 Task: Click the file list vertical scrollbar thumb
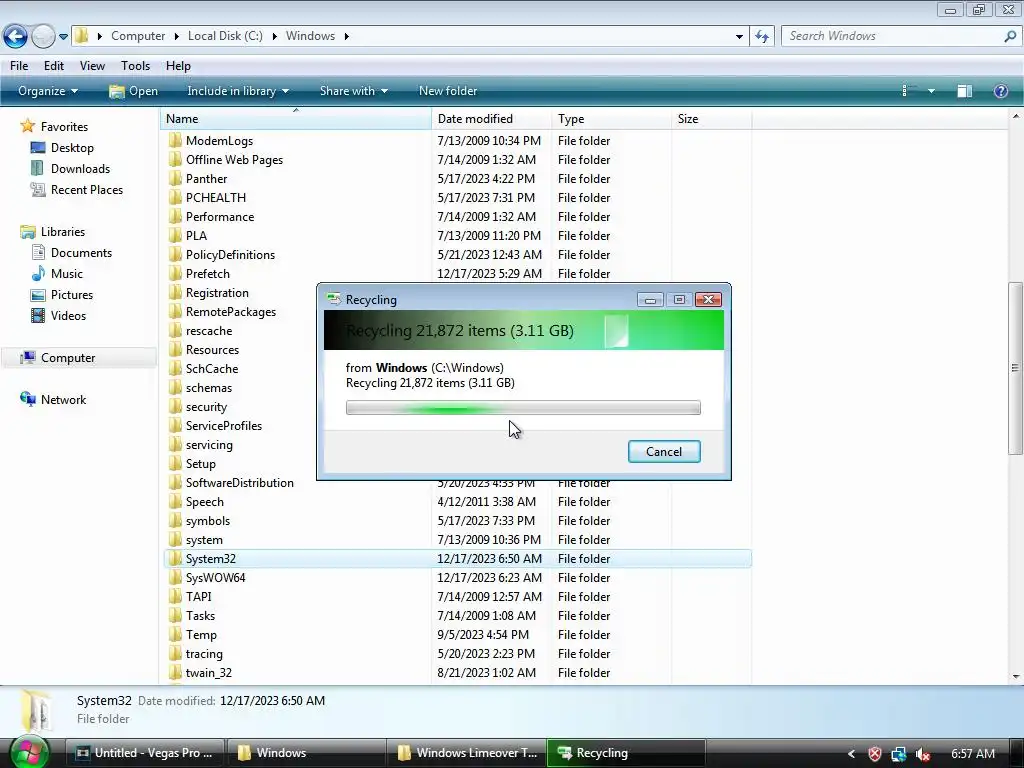click(1015, 368)
